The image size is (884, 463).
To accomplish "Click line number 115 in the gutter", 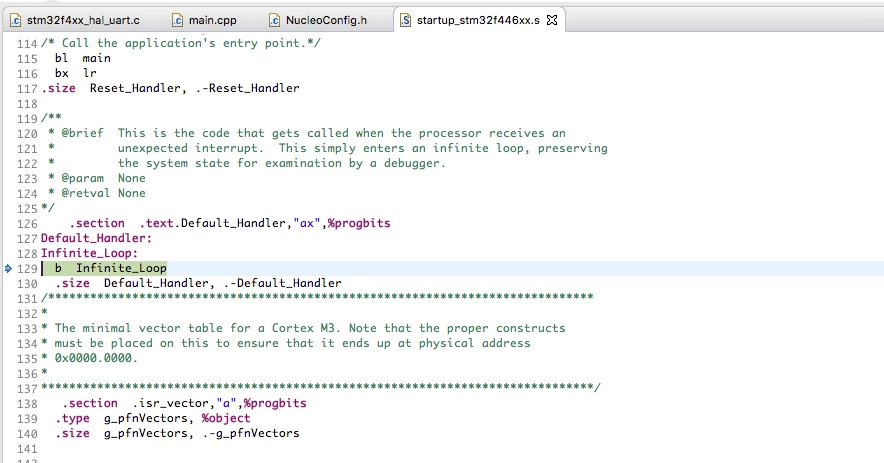I will click(x=27, y=59).
